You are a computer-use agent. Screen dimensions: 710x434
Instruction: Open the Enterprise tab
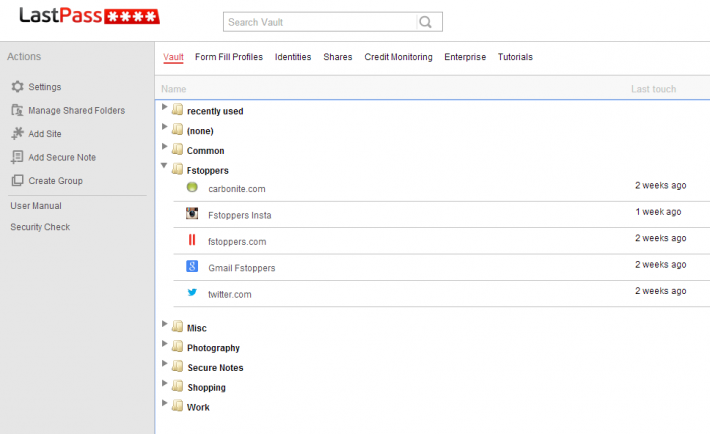(465, 57)
